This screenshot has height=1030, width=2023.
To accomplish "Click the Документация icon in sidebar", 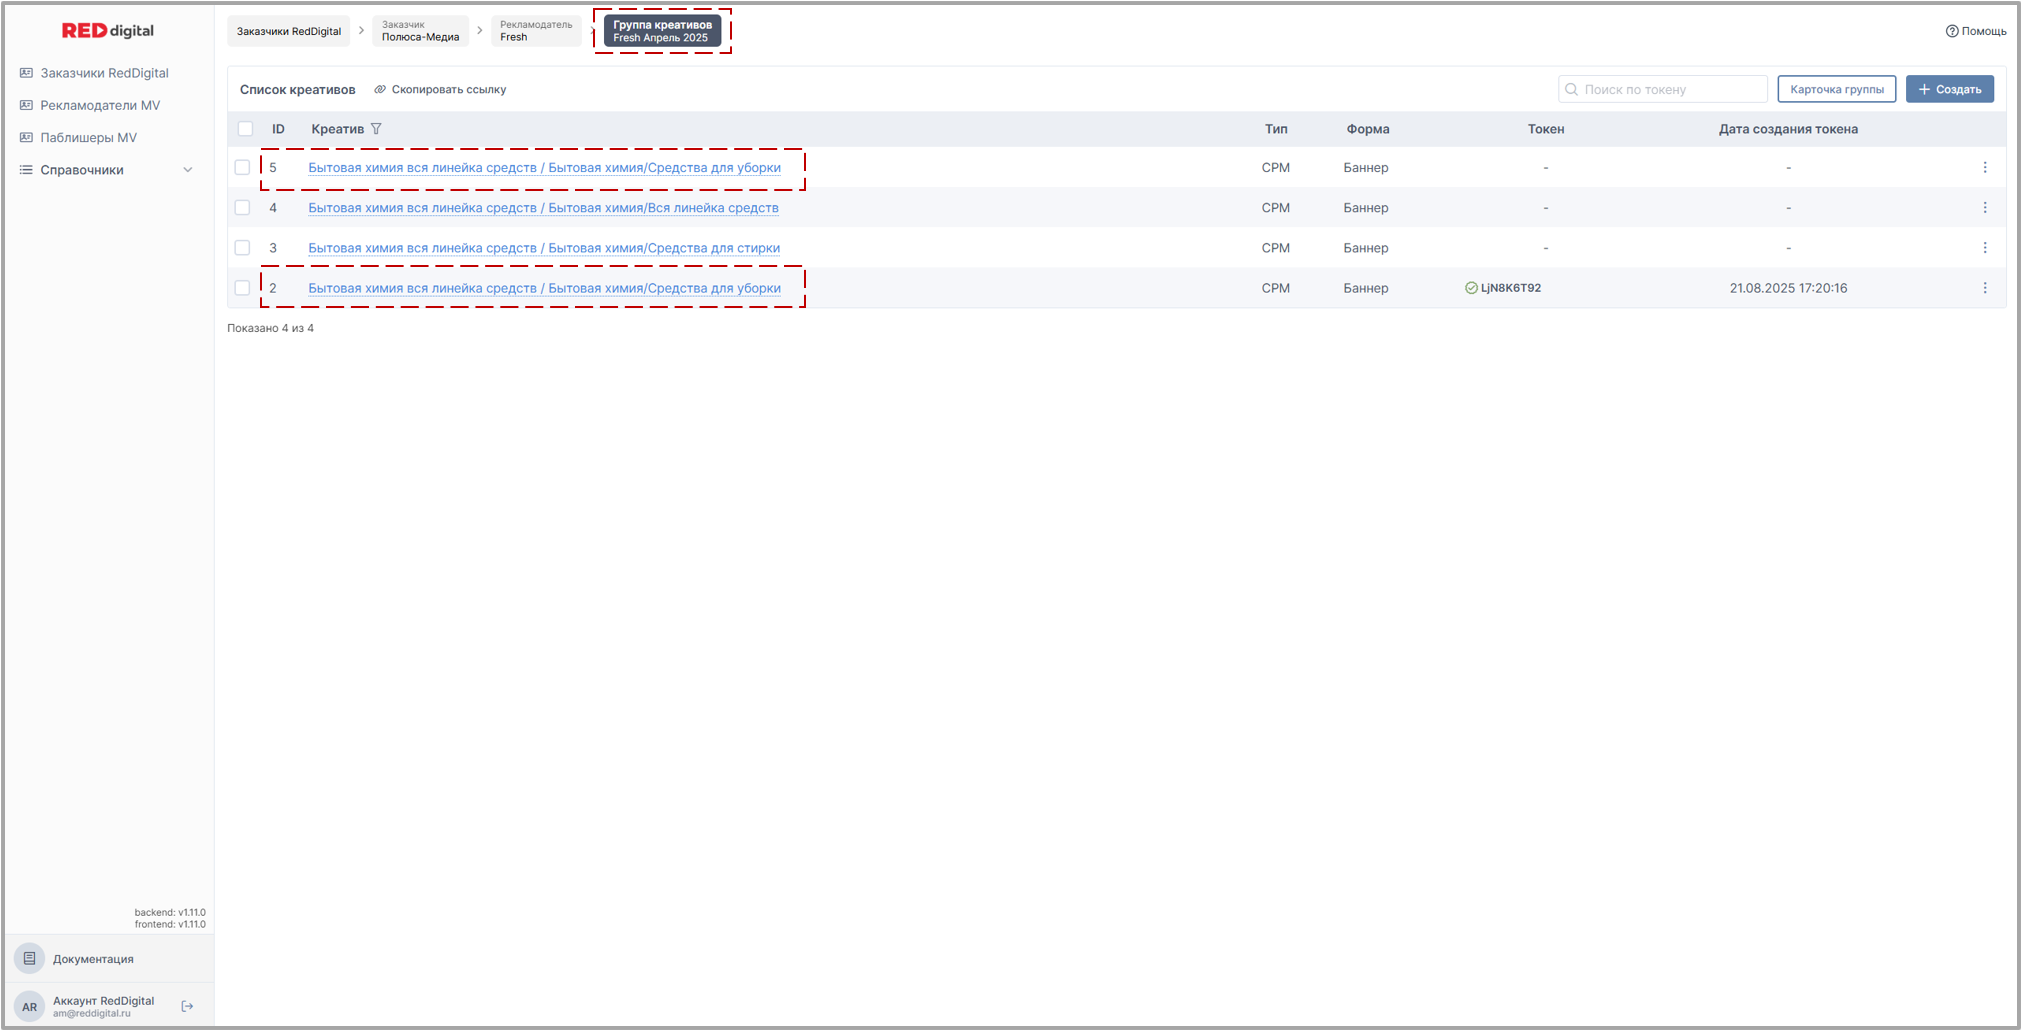I will [30, 959].
